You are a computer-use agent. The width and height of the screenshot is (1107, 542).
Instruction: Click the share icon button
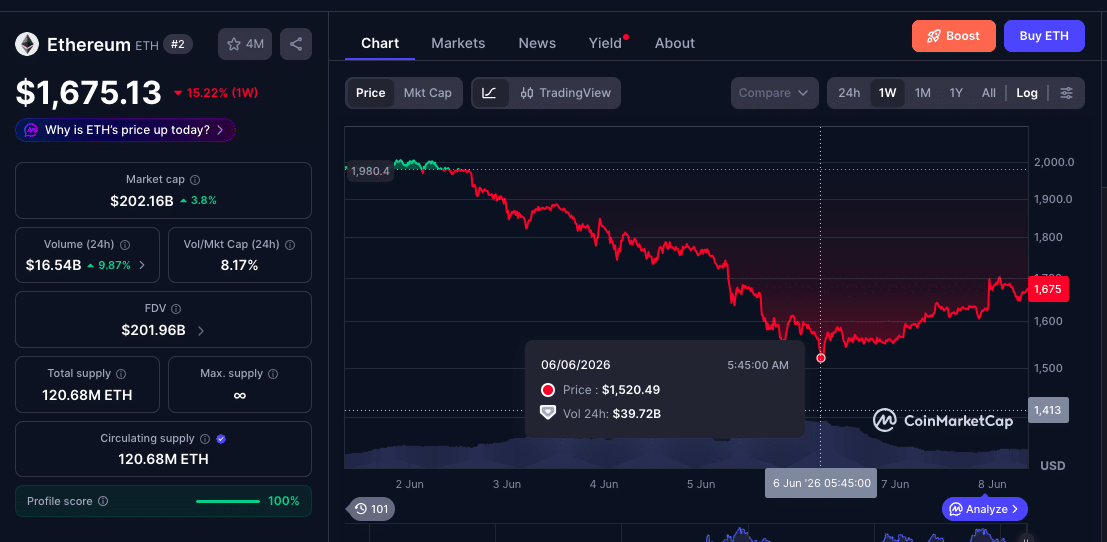[x=296, y=44]
